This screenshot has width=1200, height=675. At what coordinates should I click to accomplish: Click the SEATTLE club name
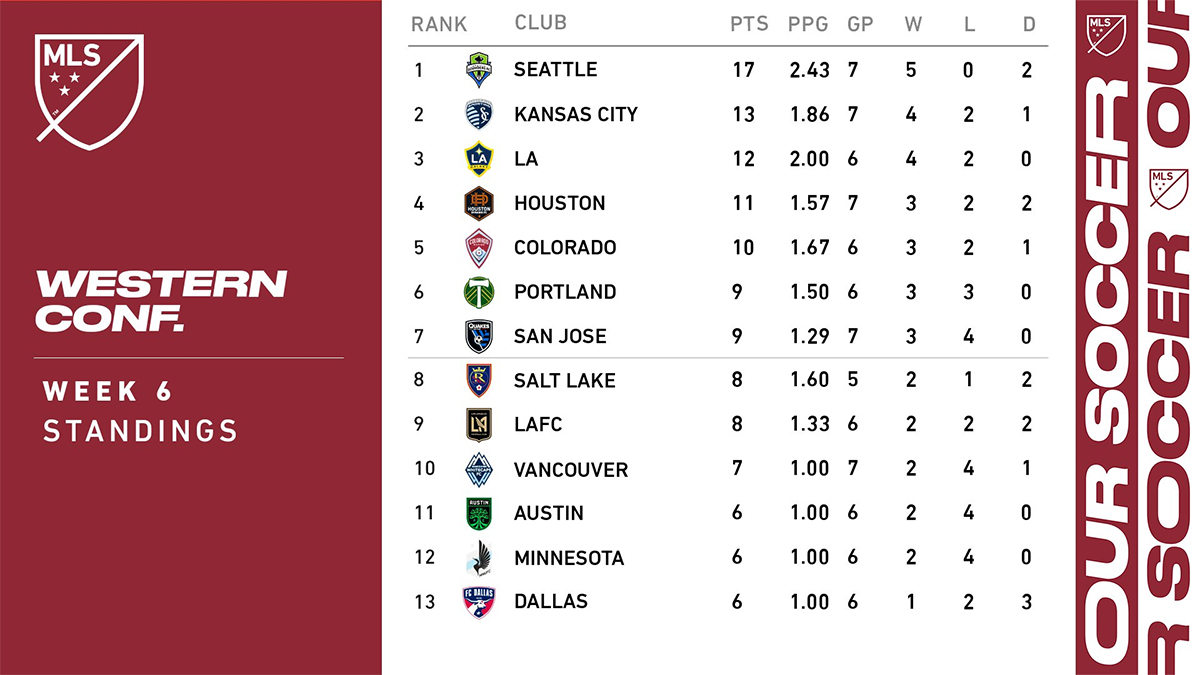click(x=555, y=70)
